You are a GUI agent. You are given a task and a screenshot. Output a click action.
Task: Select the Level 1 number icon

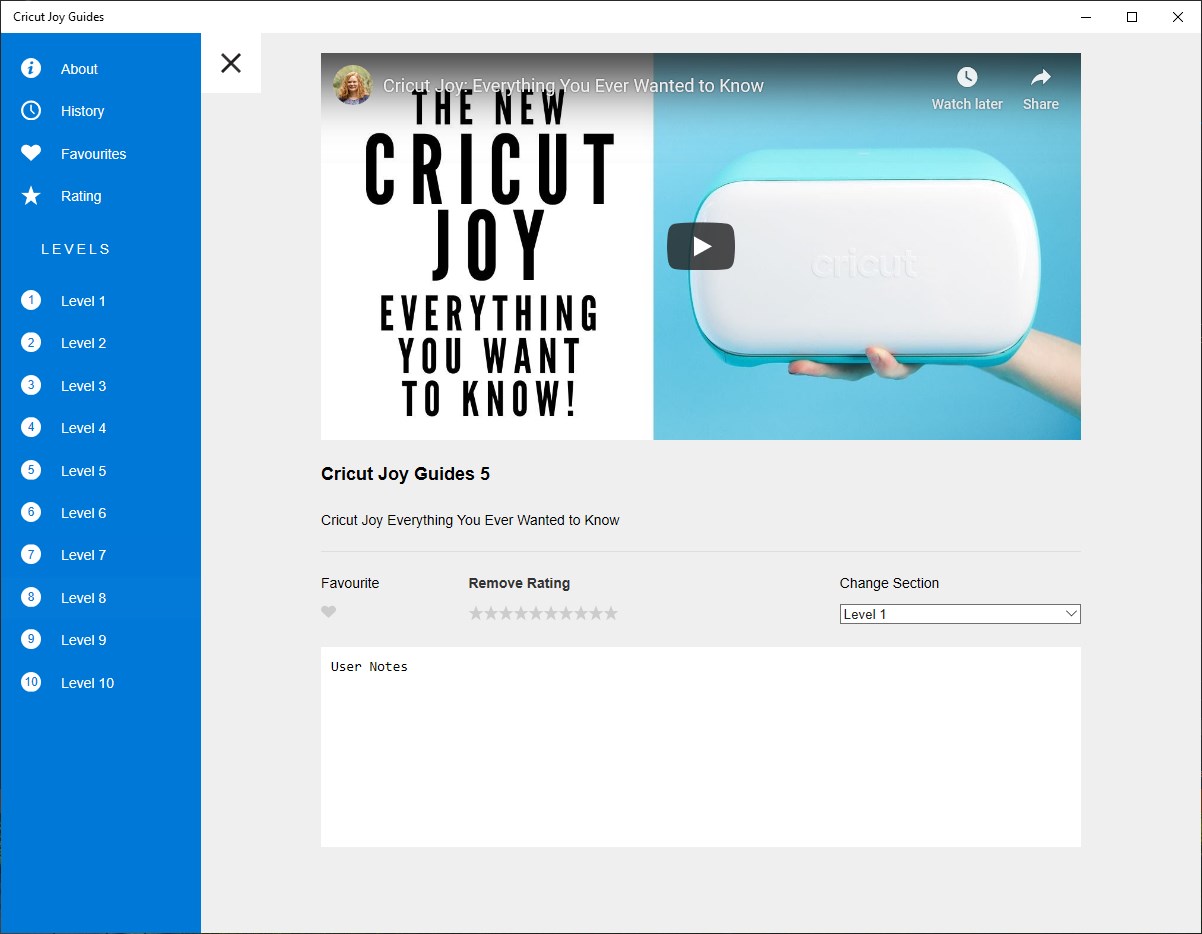point(31,300)
